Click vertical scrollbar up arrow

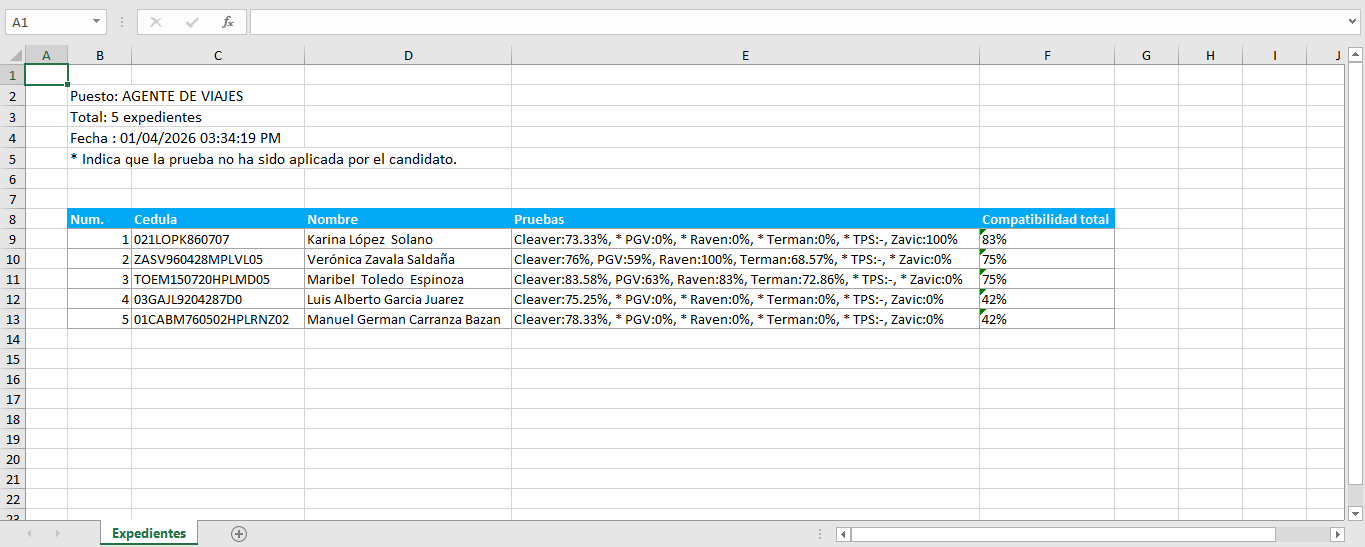(1355, 55)
